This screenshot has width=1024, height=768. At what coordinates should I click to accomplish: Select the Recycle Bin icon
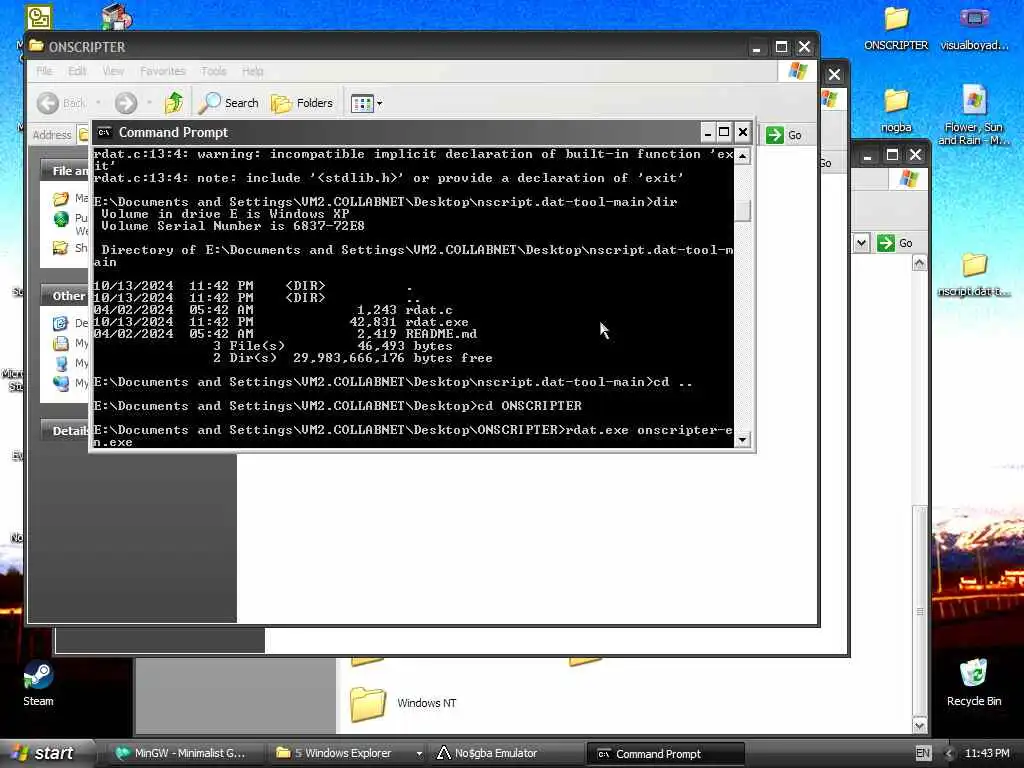tap(974, 682)
